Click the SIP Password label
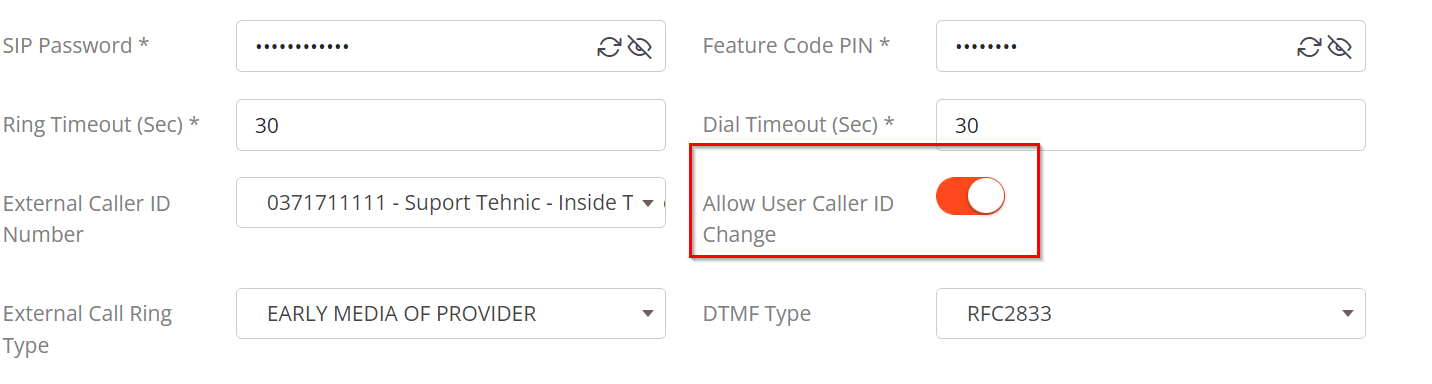The height and width of the screenshot is (384, 1432). tap(76, 46)
